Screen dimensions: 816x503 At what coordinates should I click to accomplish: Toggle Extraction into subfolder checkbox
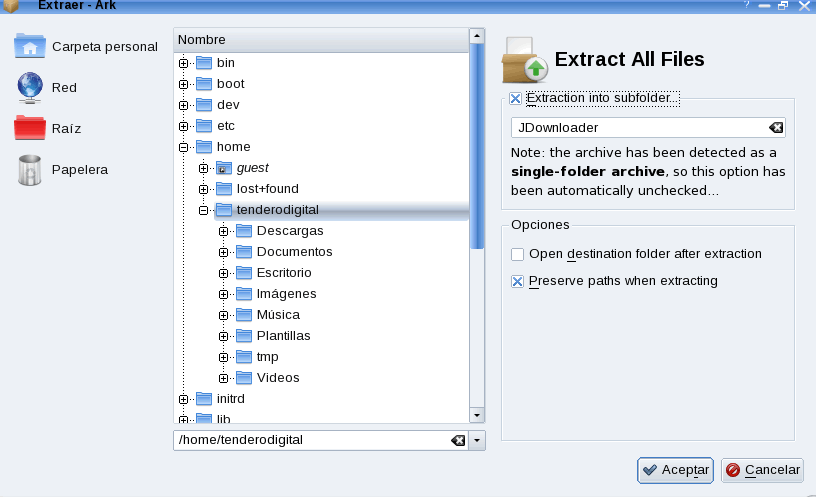point(516,98)
